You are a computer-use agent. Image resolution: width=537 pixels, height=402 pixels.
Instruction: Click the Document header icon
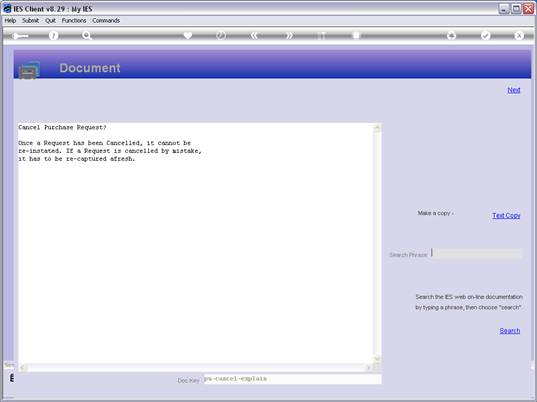coord(29,70)
